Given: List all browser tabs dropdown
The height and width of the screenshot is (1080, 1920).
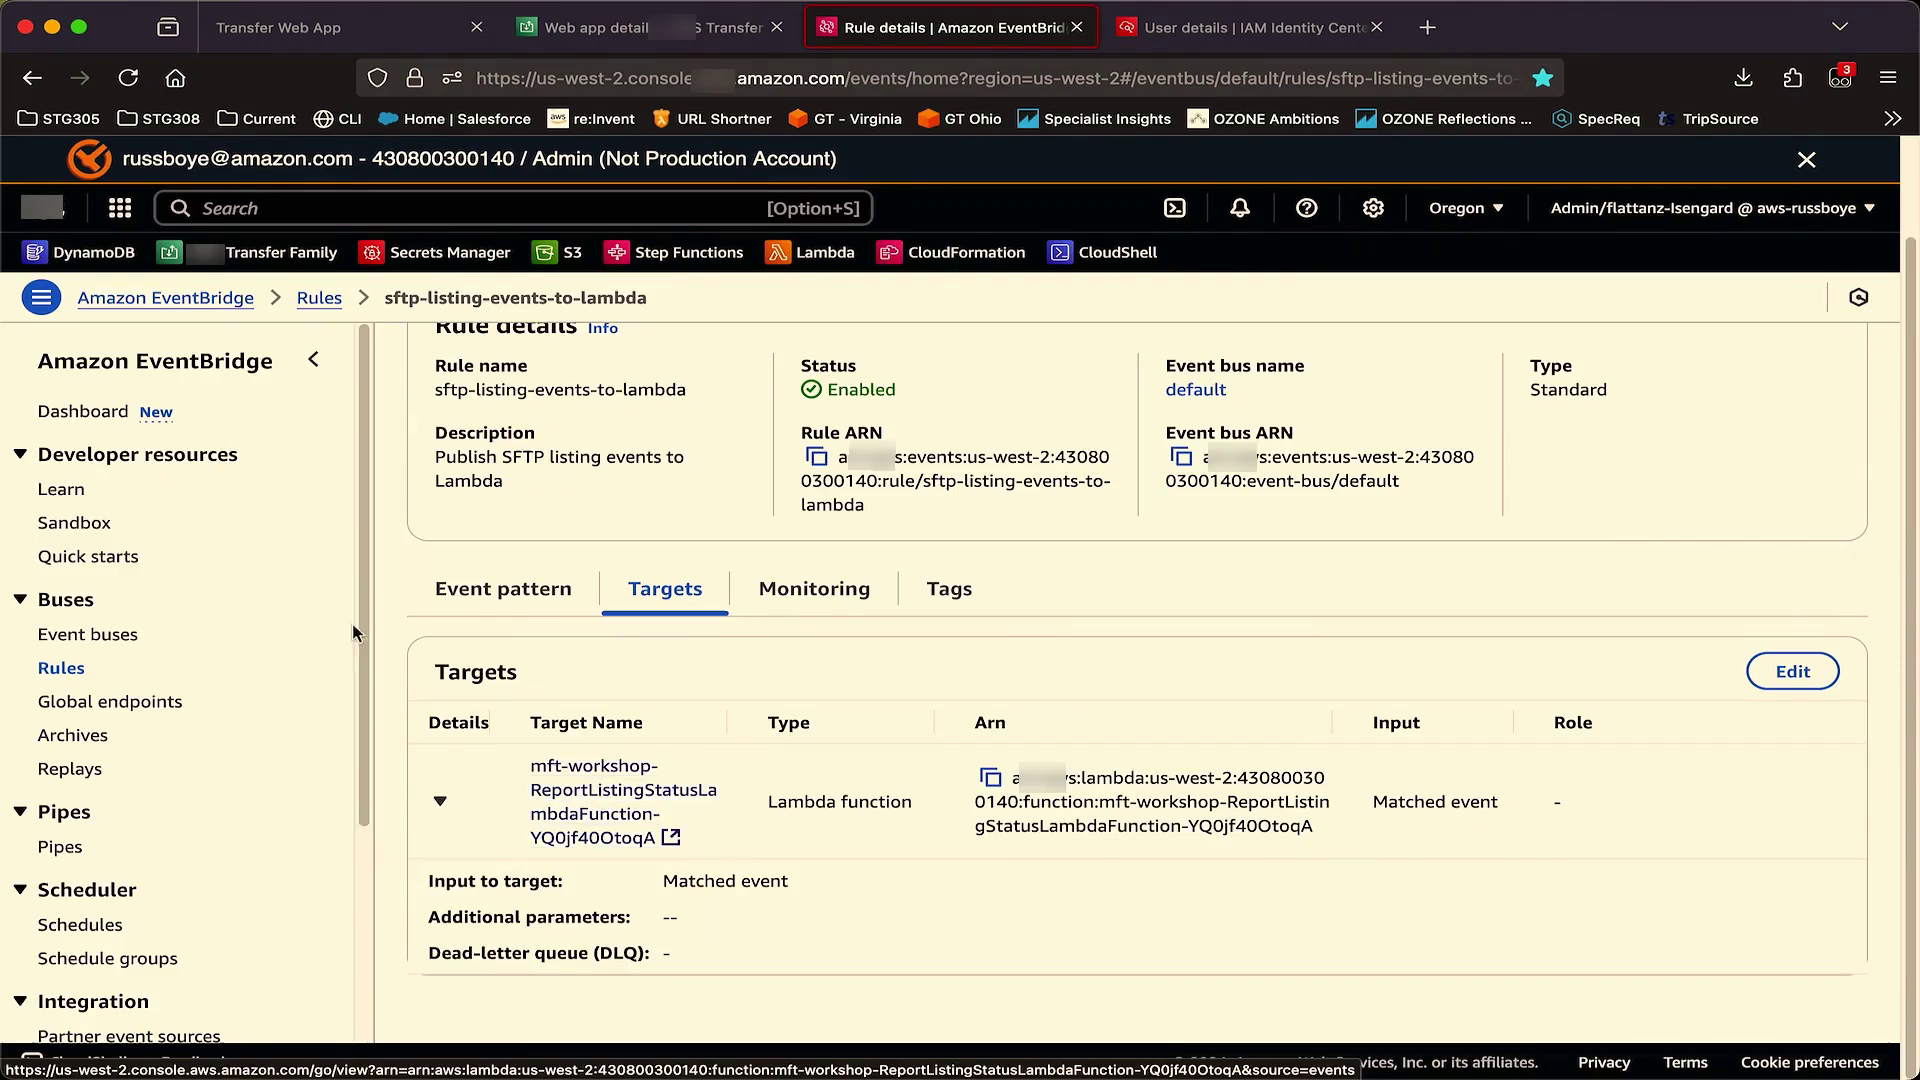Looking at the screenshot, I should pyautogui.click(x=1839, y=27).
